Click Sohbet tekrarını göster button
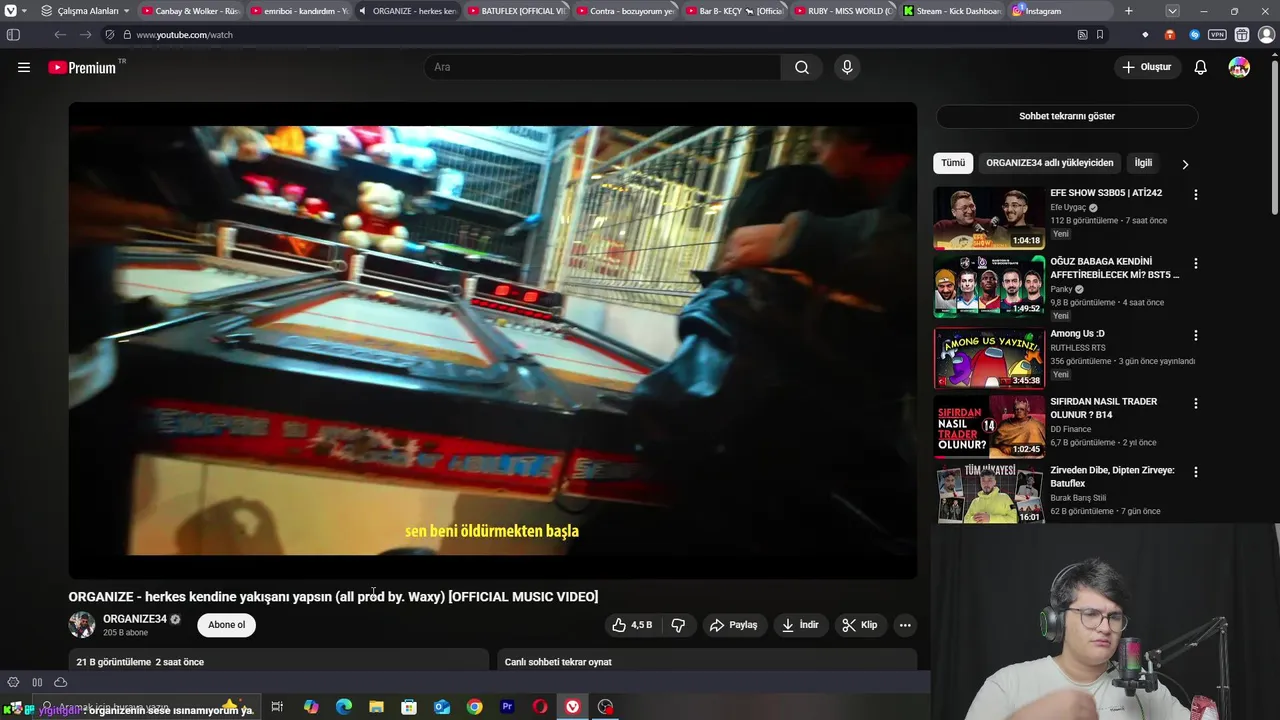 [x=1067, y=116]
